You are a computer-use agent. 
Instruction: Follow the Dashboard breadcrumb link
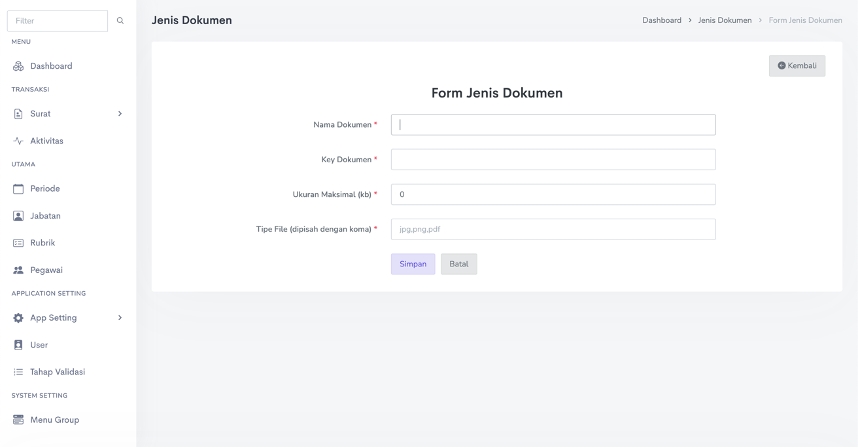point(661,21)
